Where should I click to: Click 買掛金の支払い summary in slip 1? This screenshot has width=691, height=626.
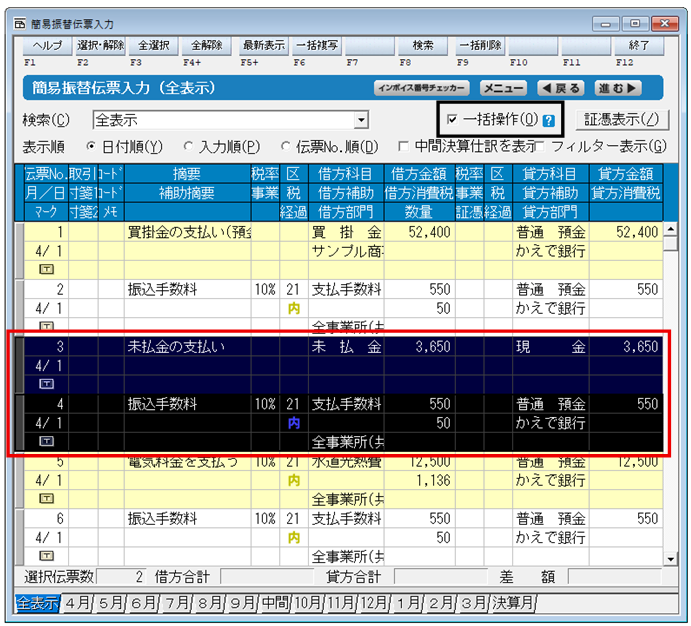click(x=188, y=232)
